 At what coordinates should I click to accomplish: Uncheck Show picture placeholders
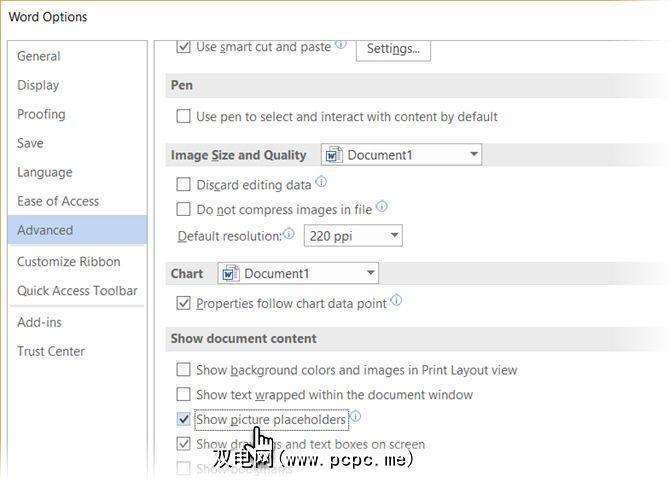(x=183, y=420)
